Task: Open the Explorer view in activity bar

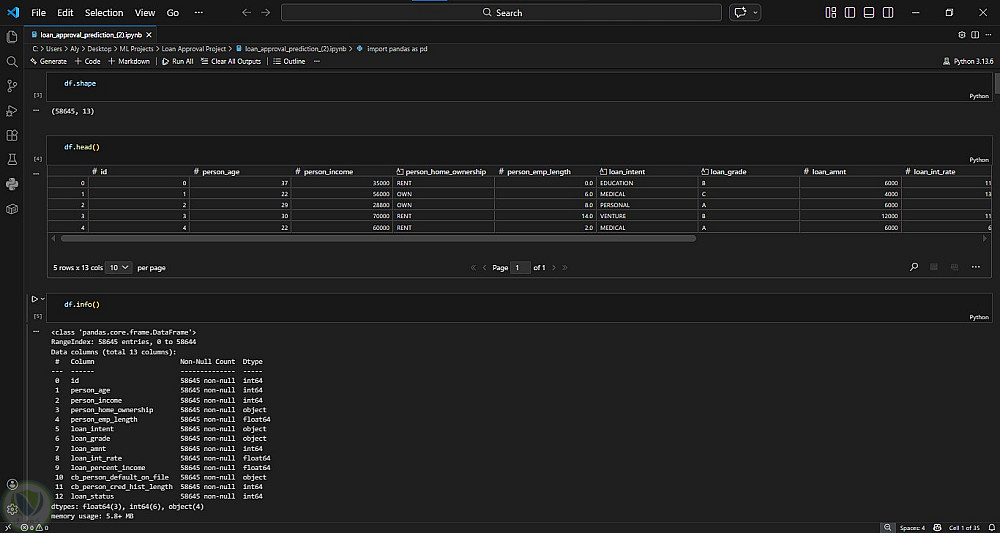Action: point(12,37)
